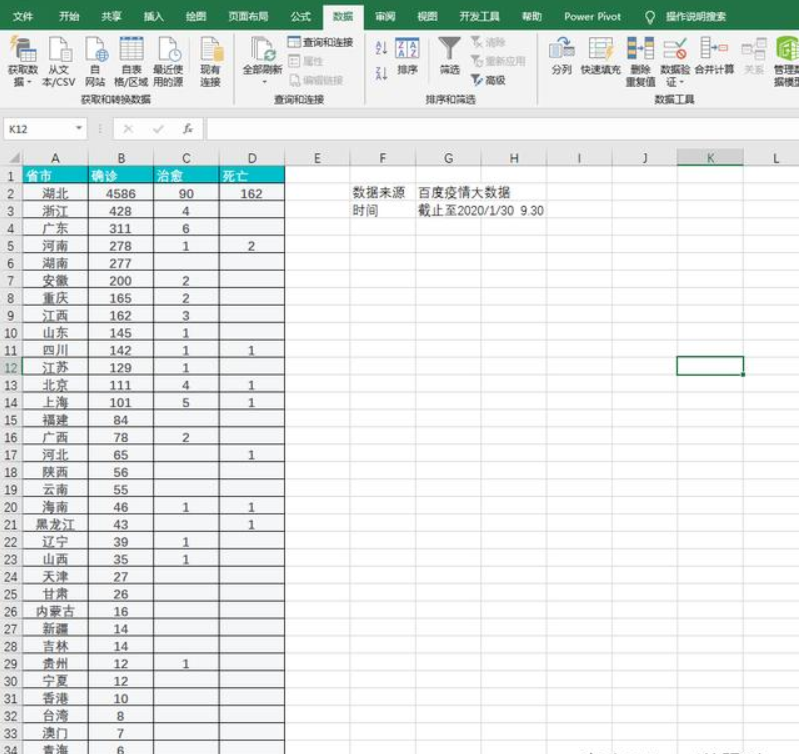Import data From Text/CSV (从文本/CSV)
Viewport: 799px width, 754px height.
[59, 61]
